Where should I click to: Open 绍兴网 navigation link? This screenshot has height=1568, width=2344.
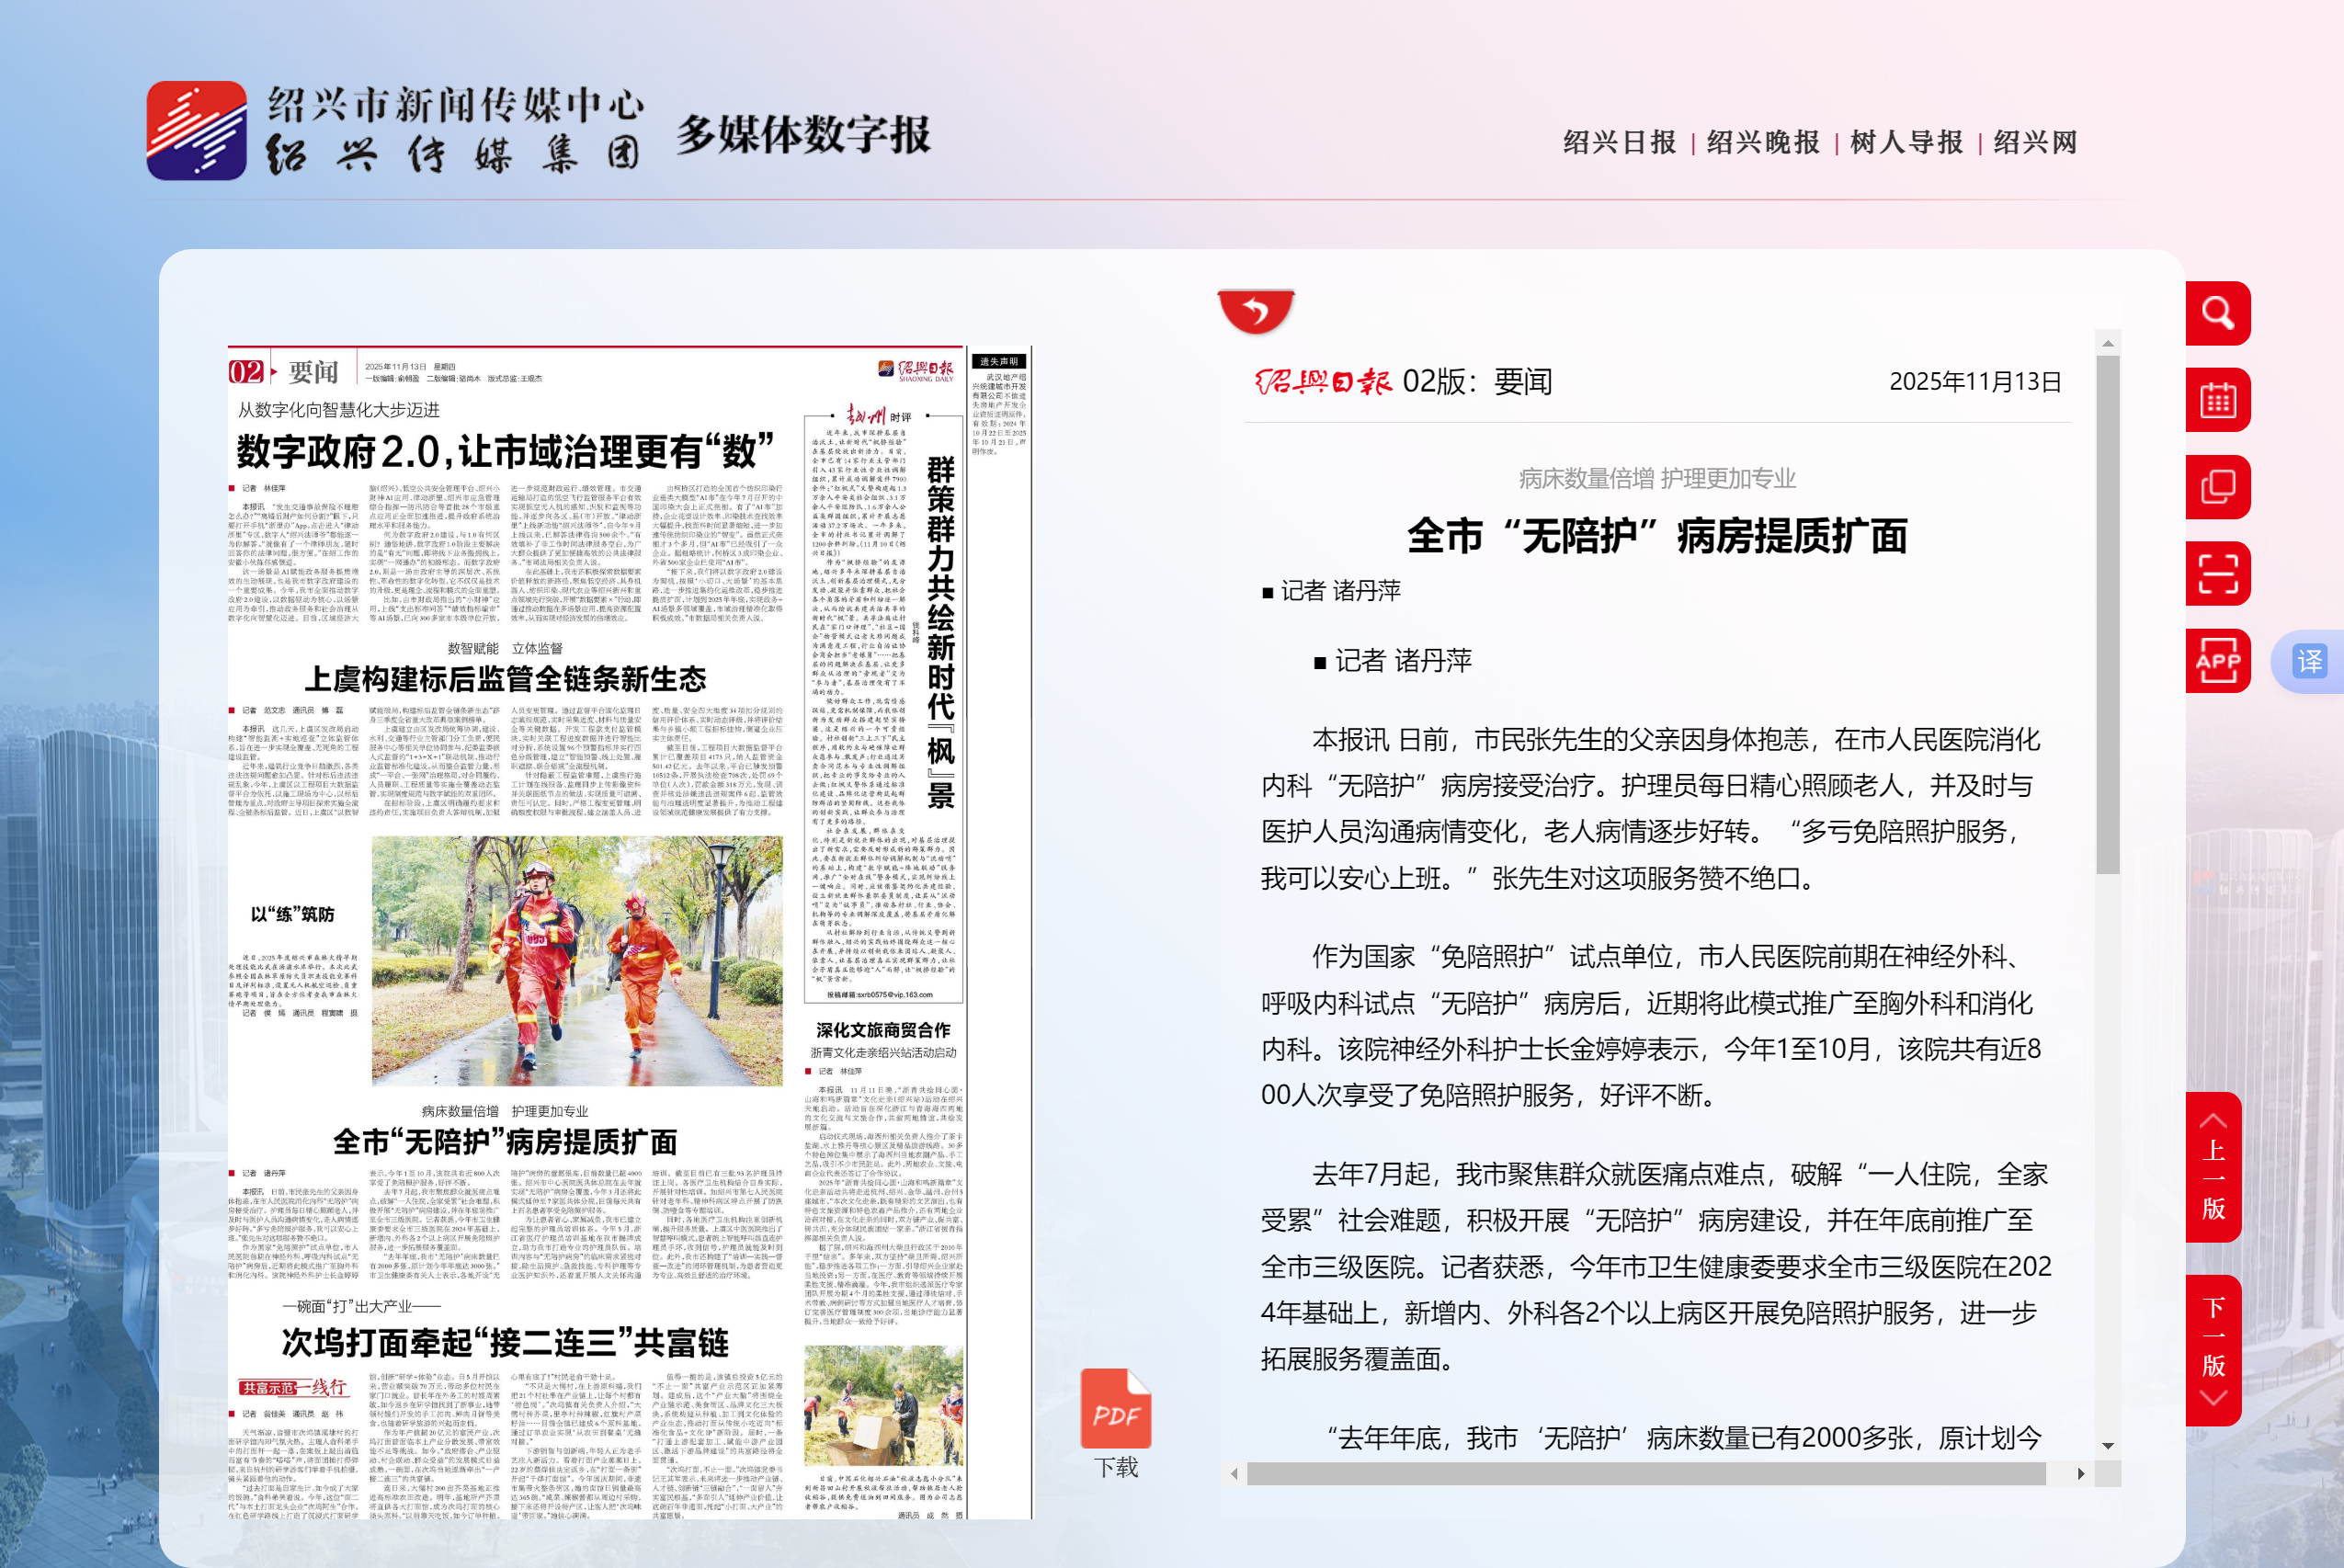[x=2035, y=142]
